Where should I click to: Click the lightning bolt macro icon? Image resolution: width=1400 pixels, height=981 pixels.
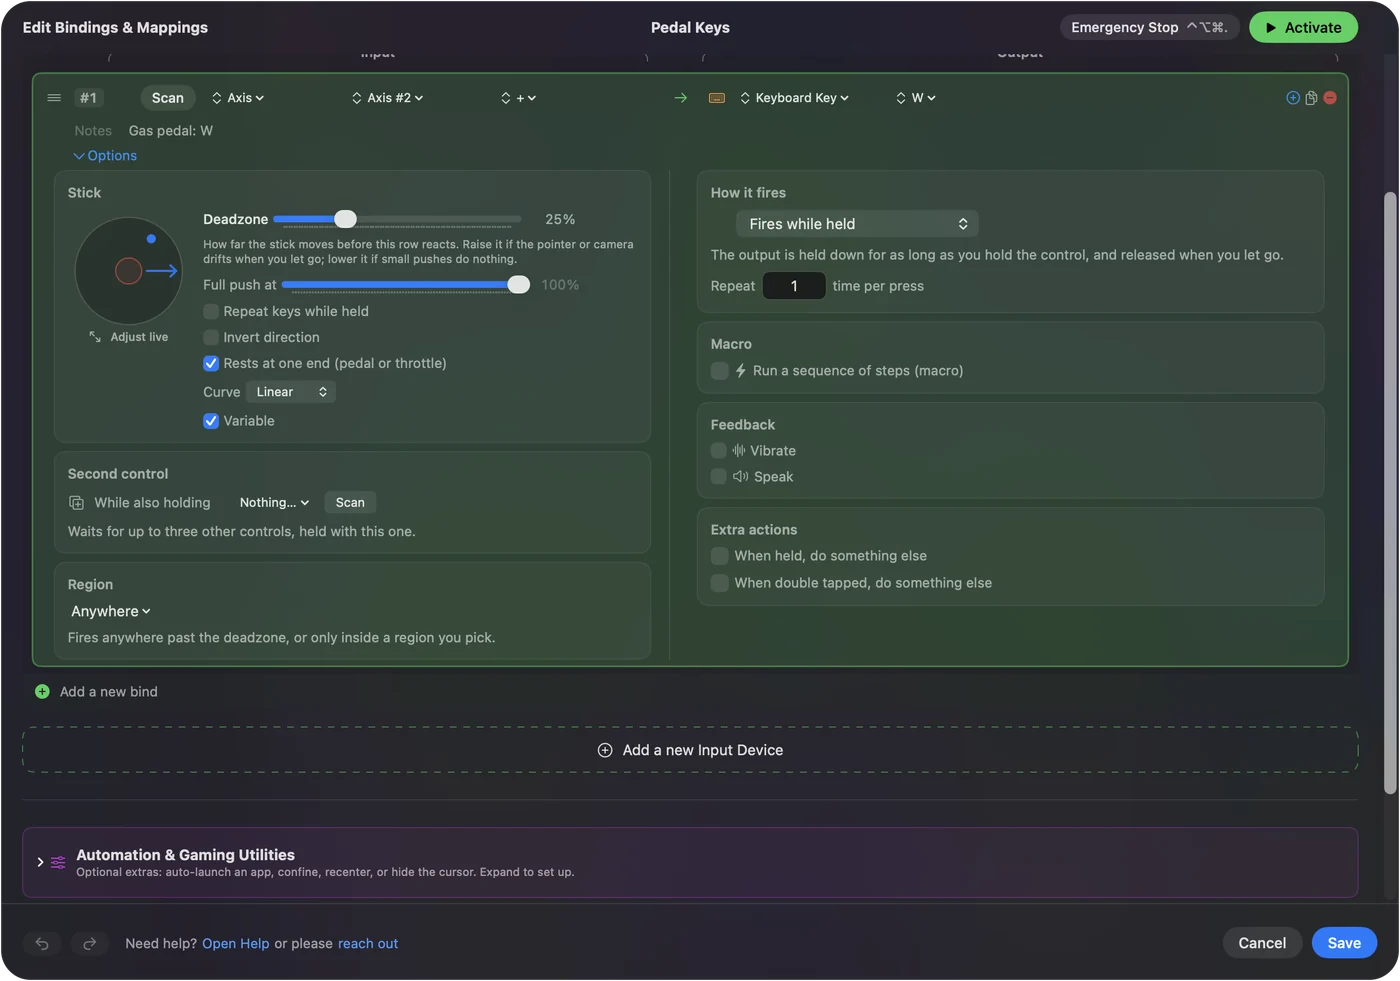click(741, 371)
